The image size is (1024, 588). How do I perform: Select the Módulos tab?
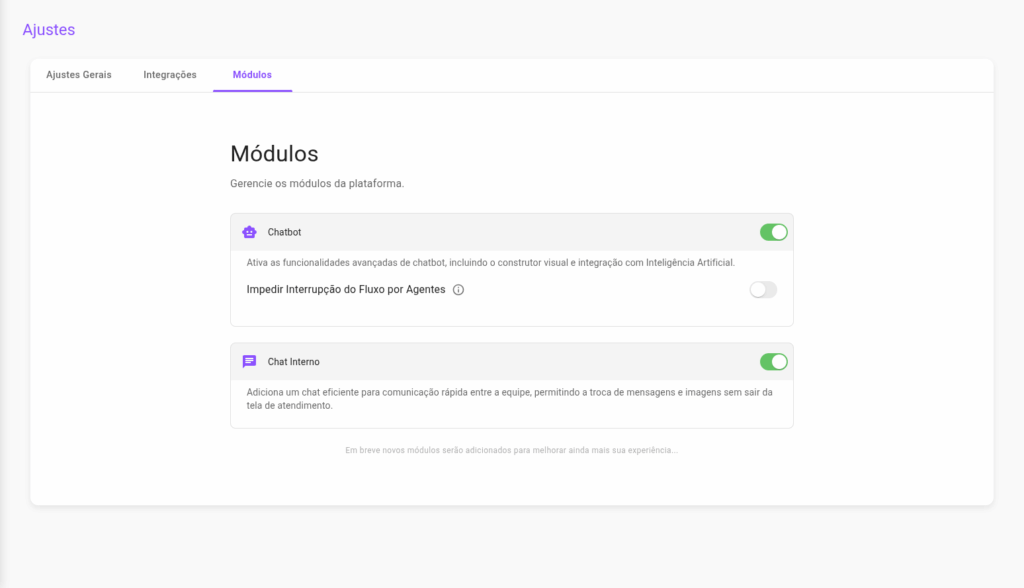(252, 75)
